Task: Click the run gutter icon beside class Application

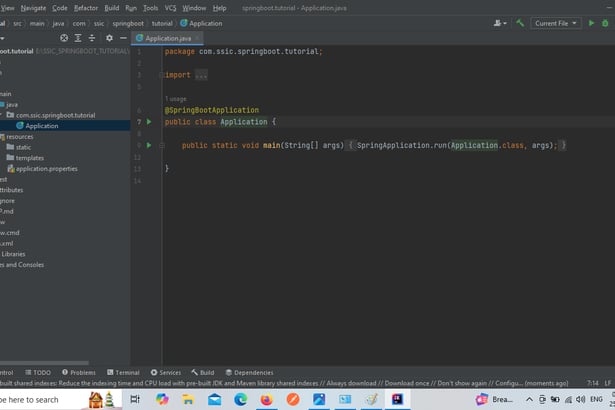Action: (149, 122)
